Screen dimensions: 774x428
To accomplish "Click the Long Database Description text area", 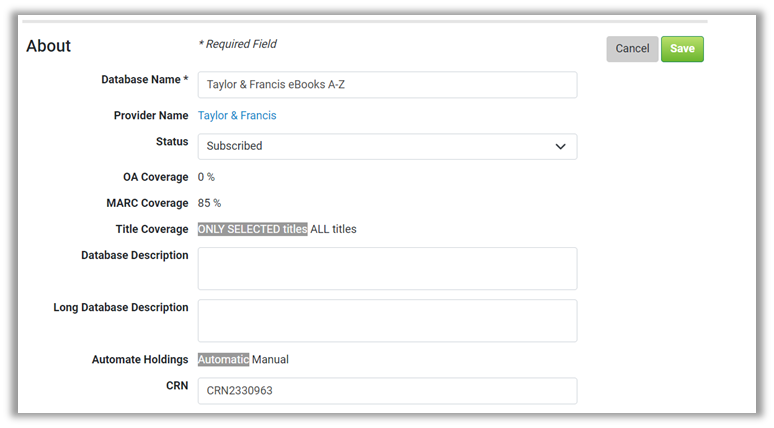I will pos(387,320).
